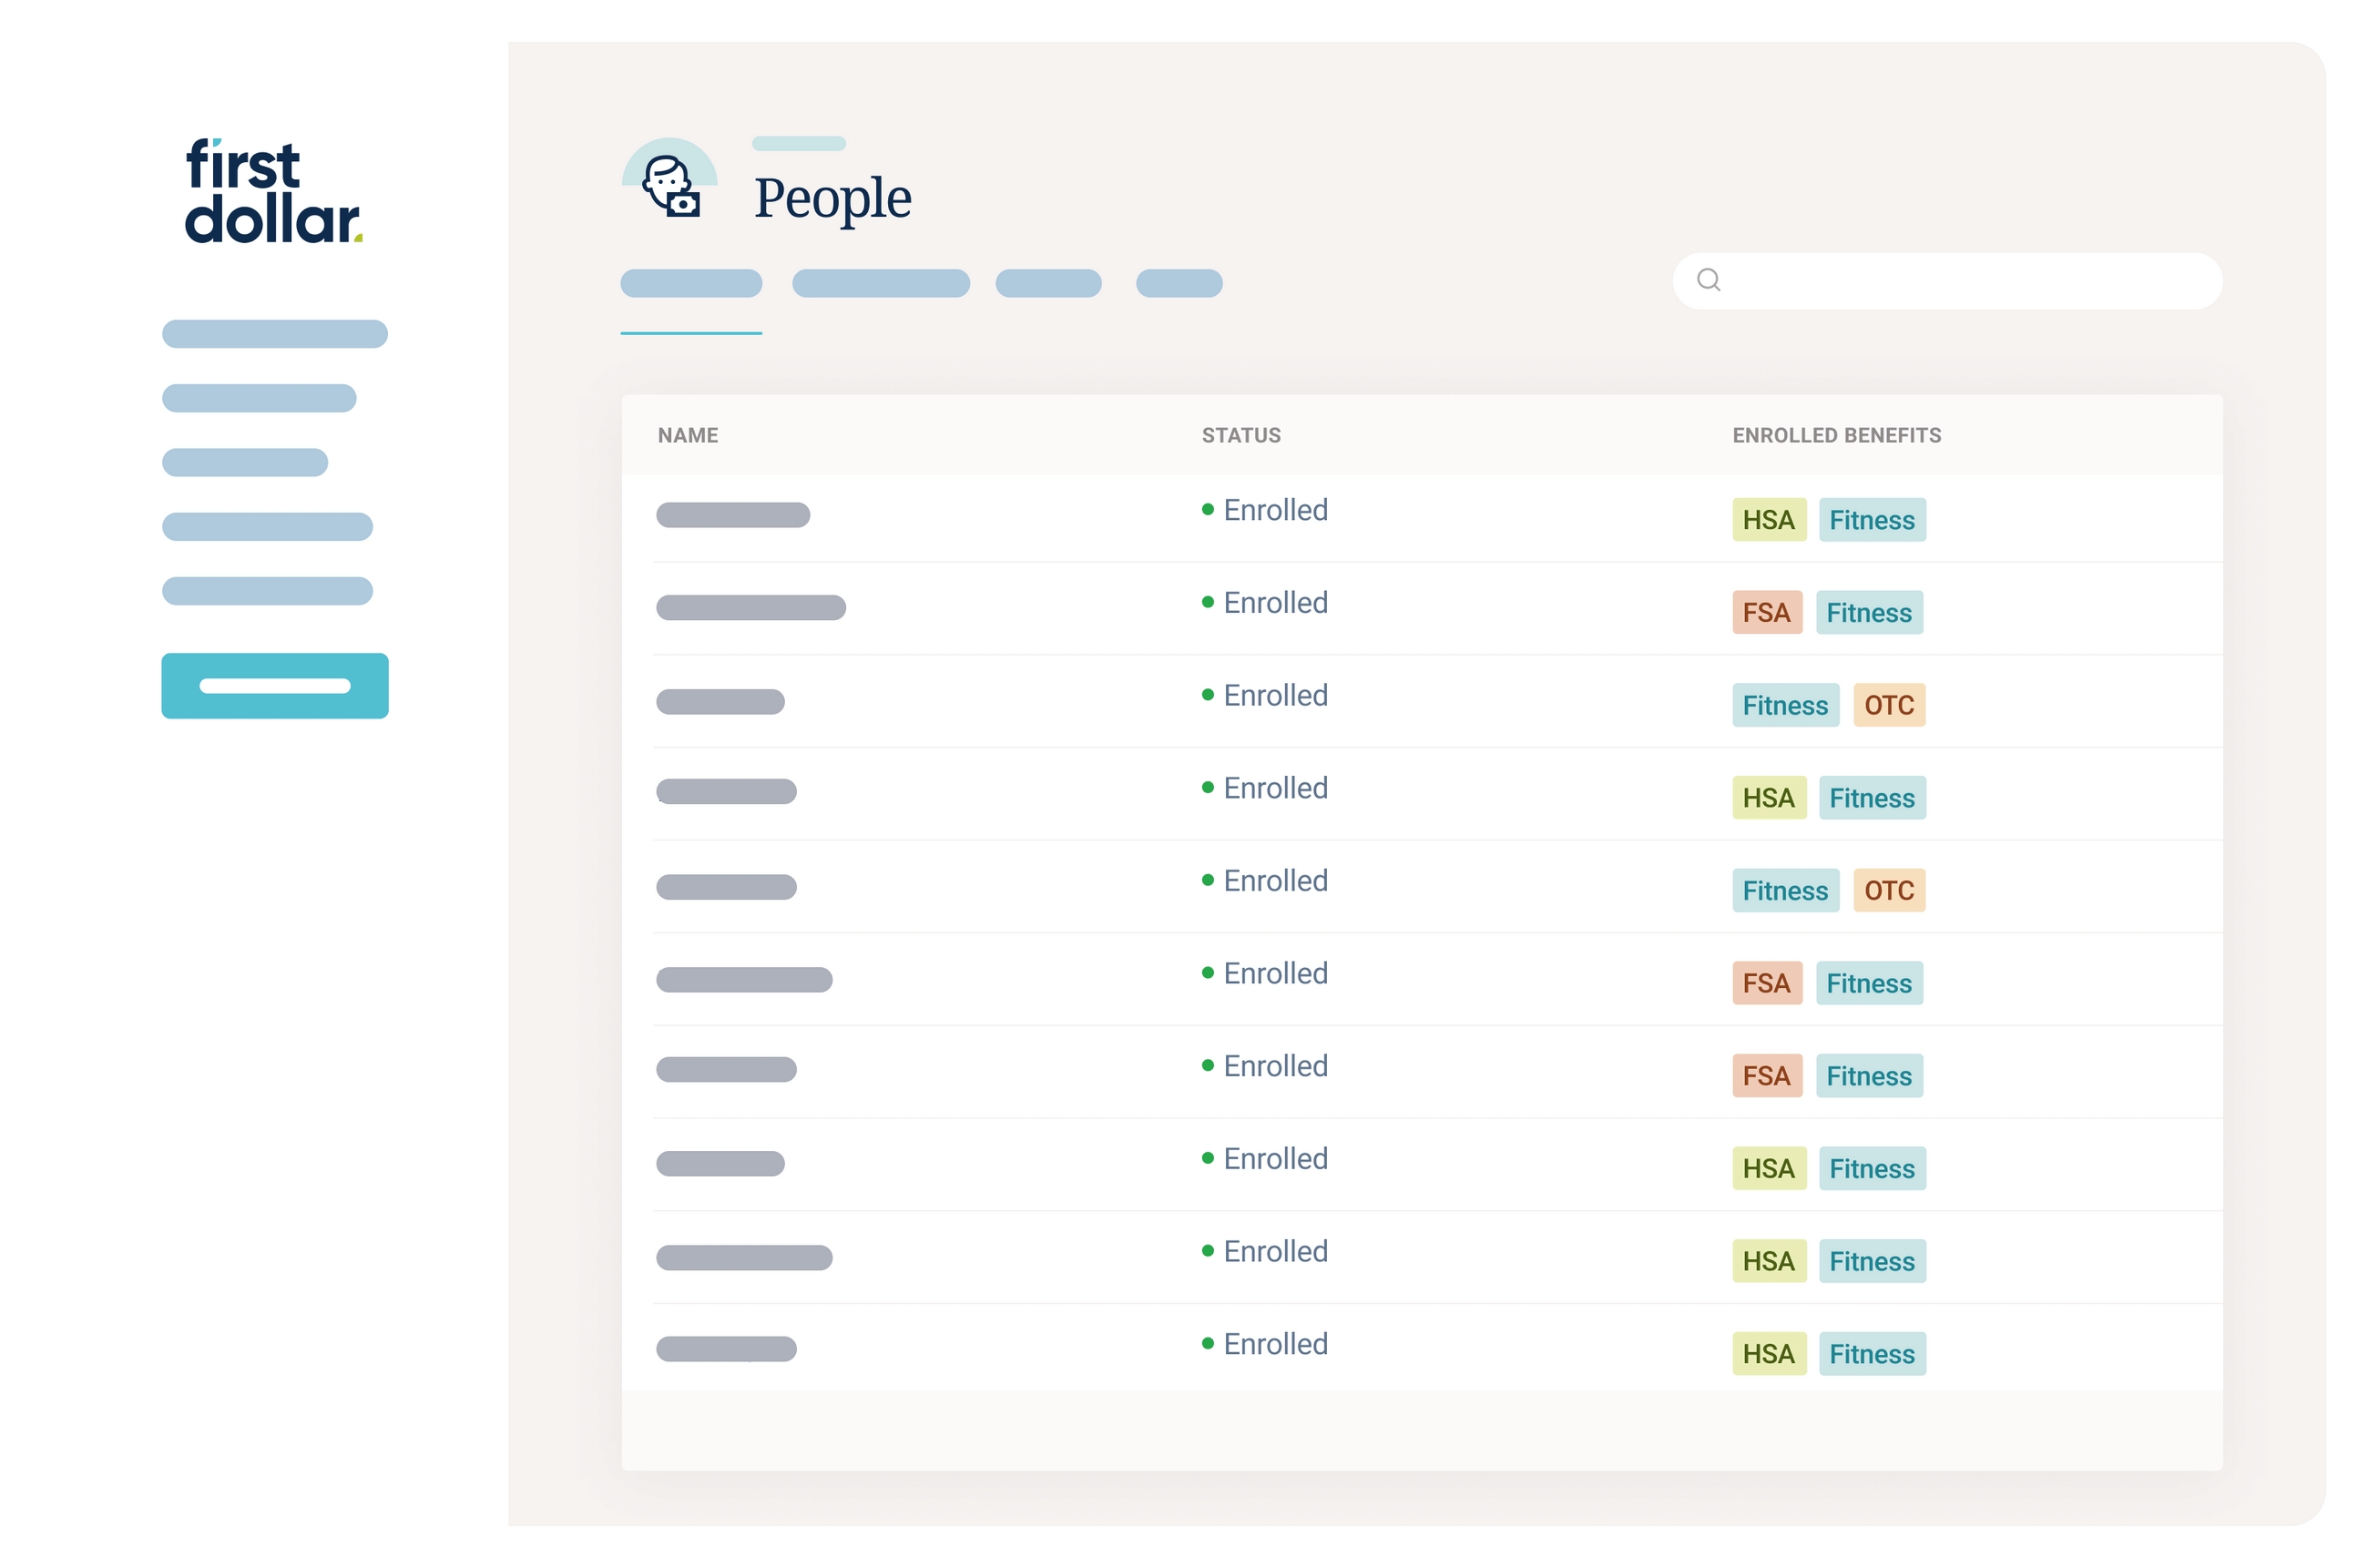Screen dimensions: 2368x1568
Task: Select the second tab in the People page
Action: 880,284
